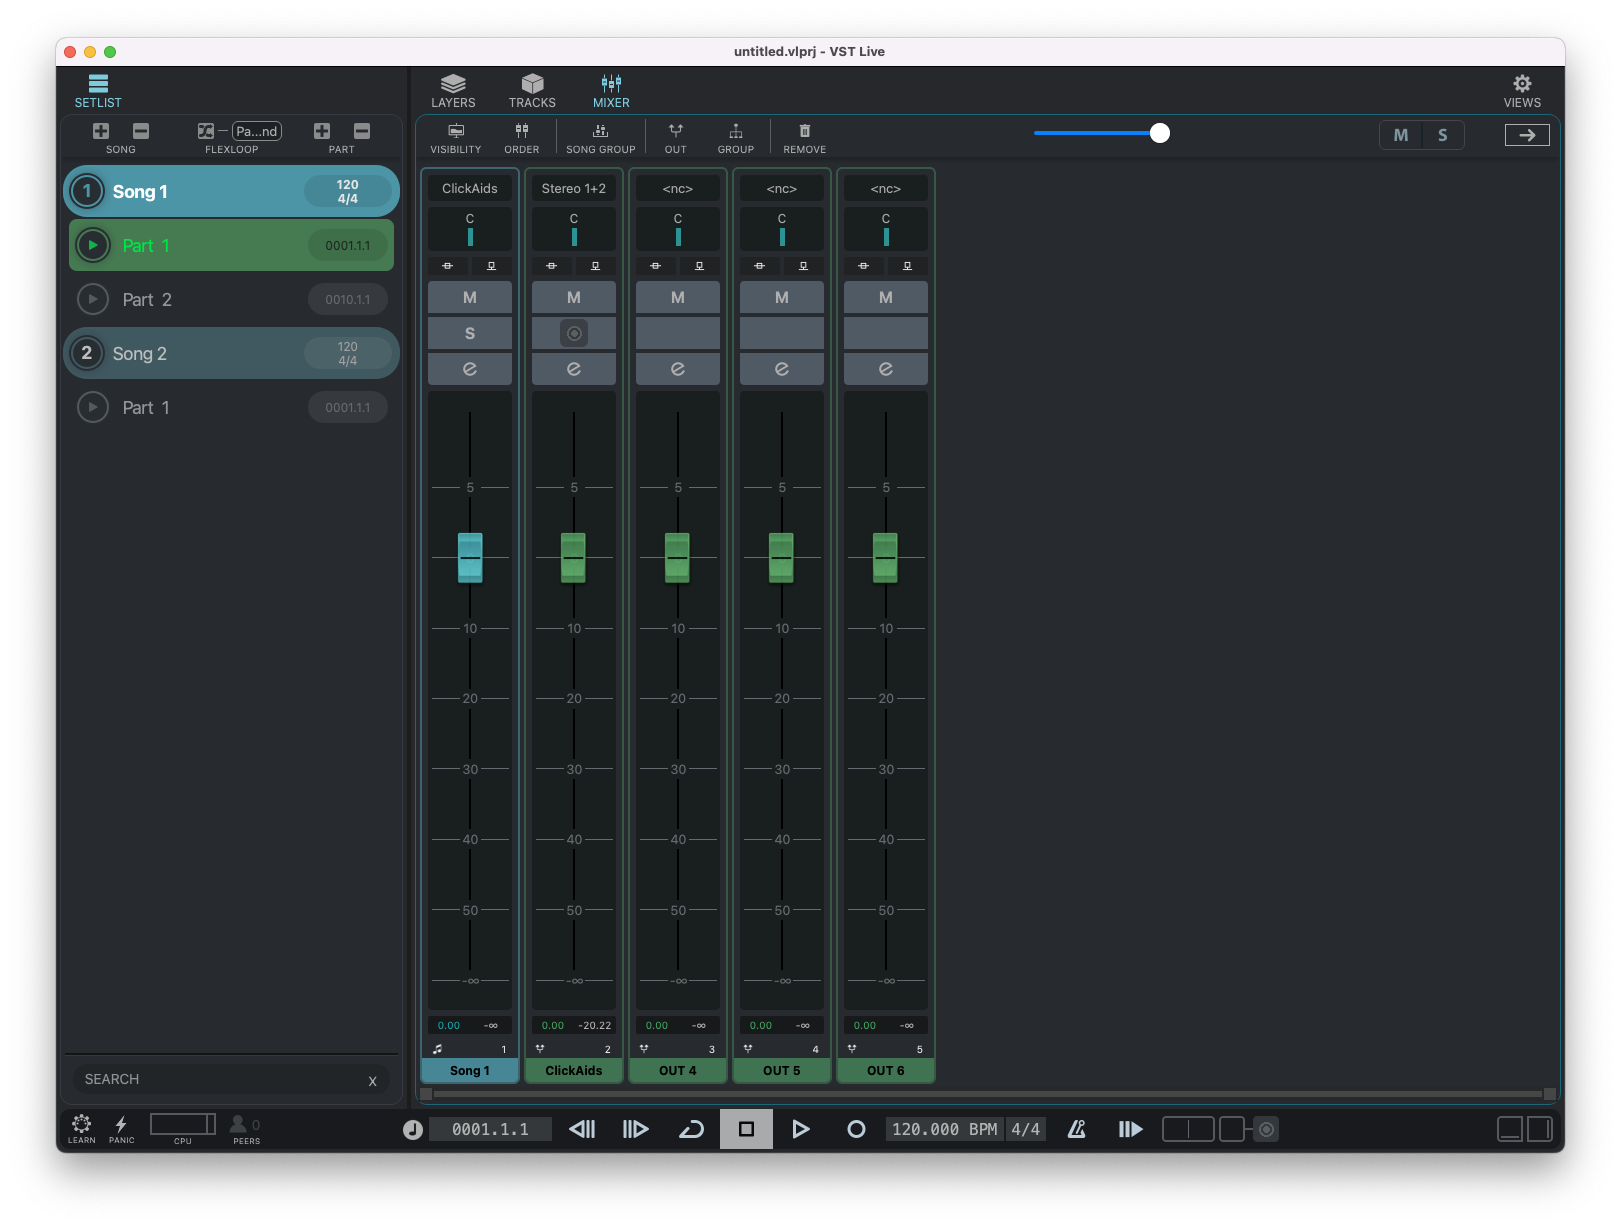This screenshot has height=1227, width=1621.
Task: Mute the ClickAids output channel
Action: point(573,297)
